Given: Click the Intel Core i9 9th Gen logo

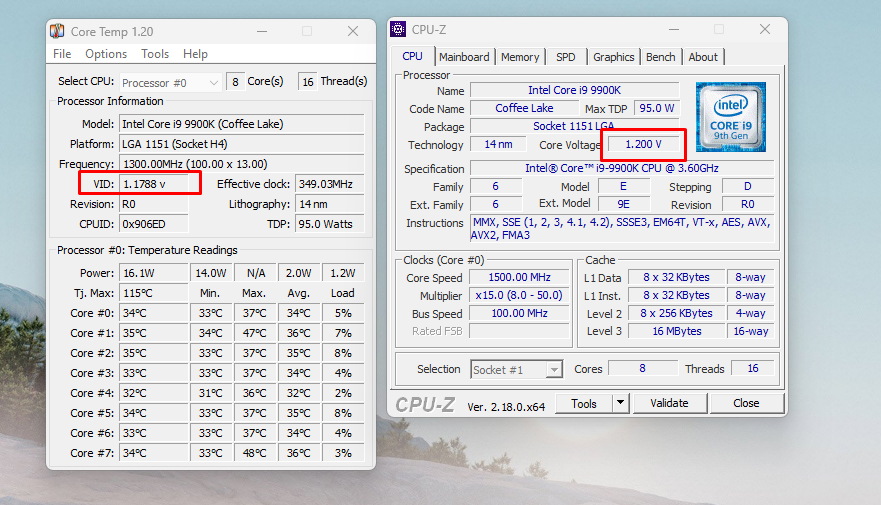Looking at the screenshot, I should coord(730,117).
